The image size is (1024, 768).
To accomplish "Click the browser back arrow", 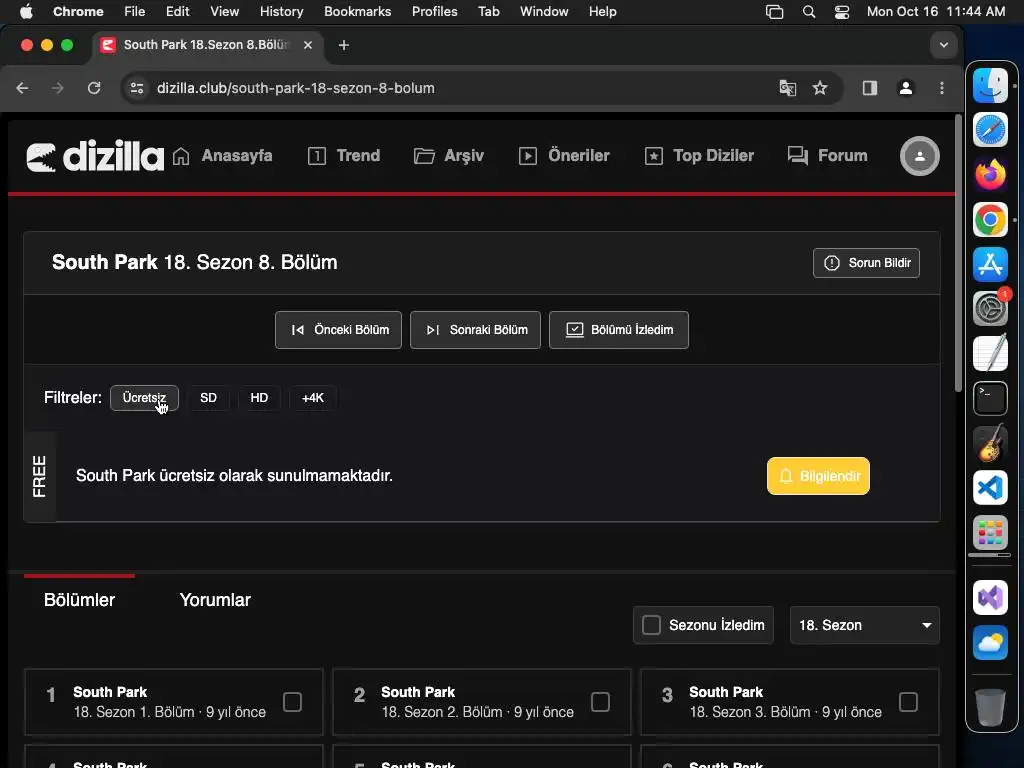I will coord(22,88).
